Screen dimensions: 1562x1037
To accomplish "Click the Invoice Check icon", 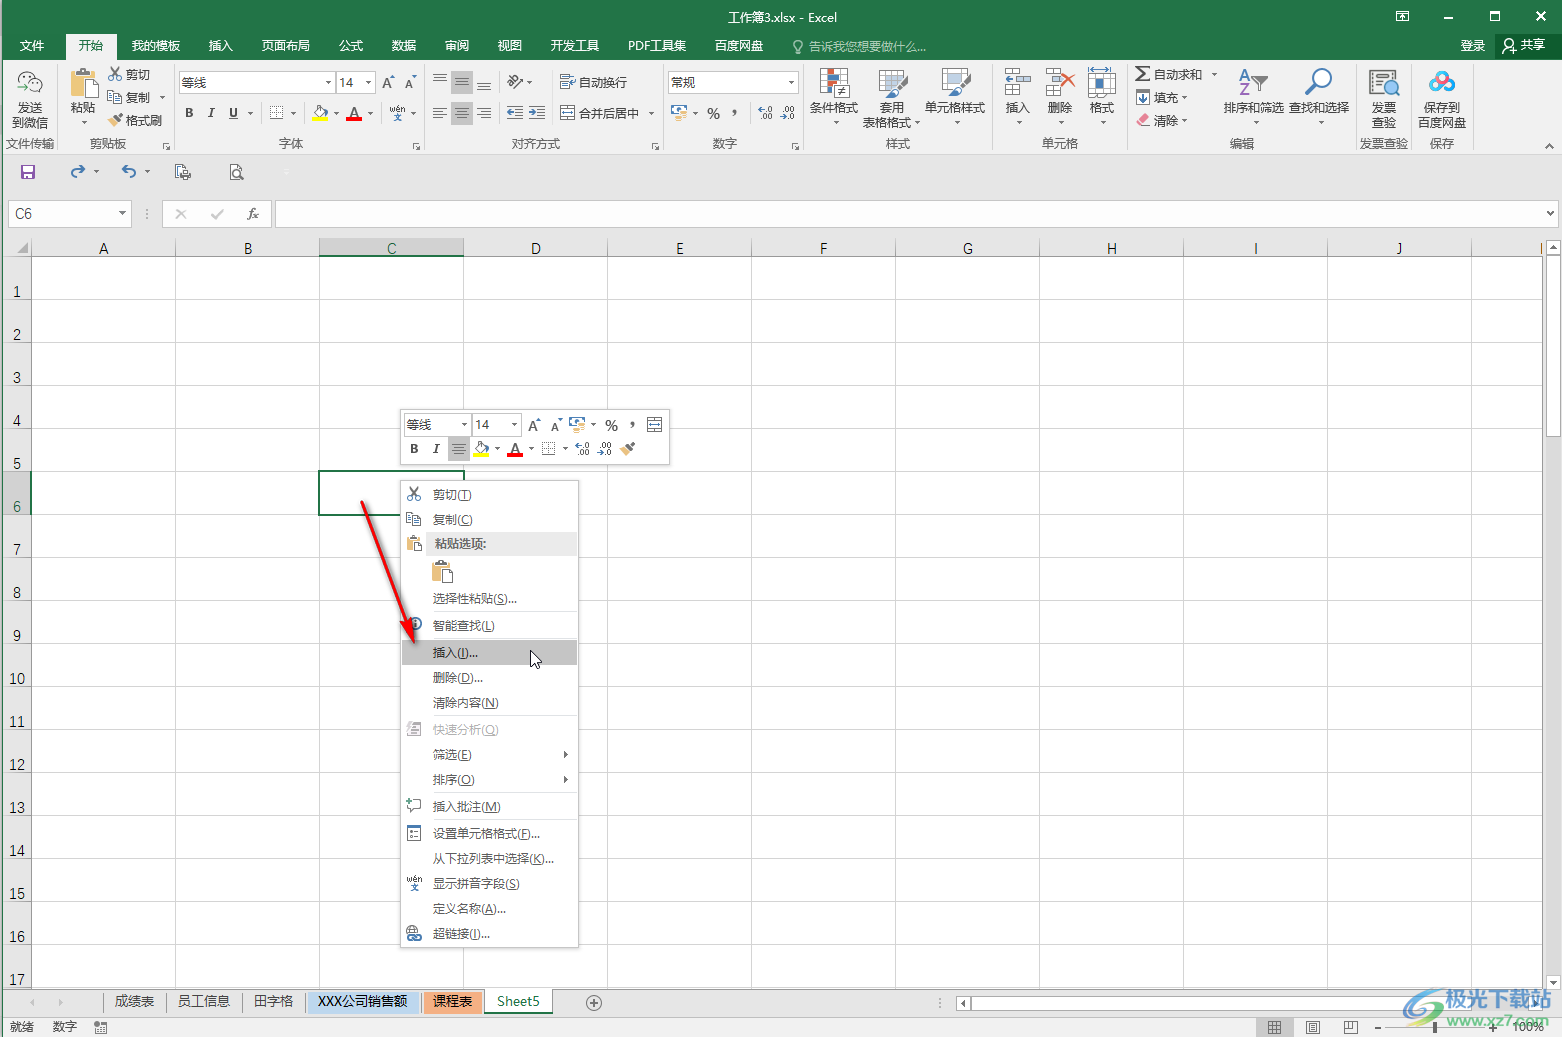I will coord(1384,83).
